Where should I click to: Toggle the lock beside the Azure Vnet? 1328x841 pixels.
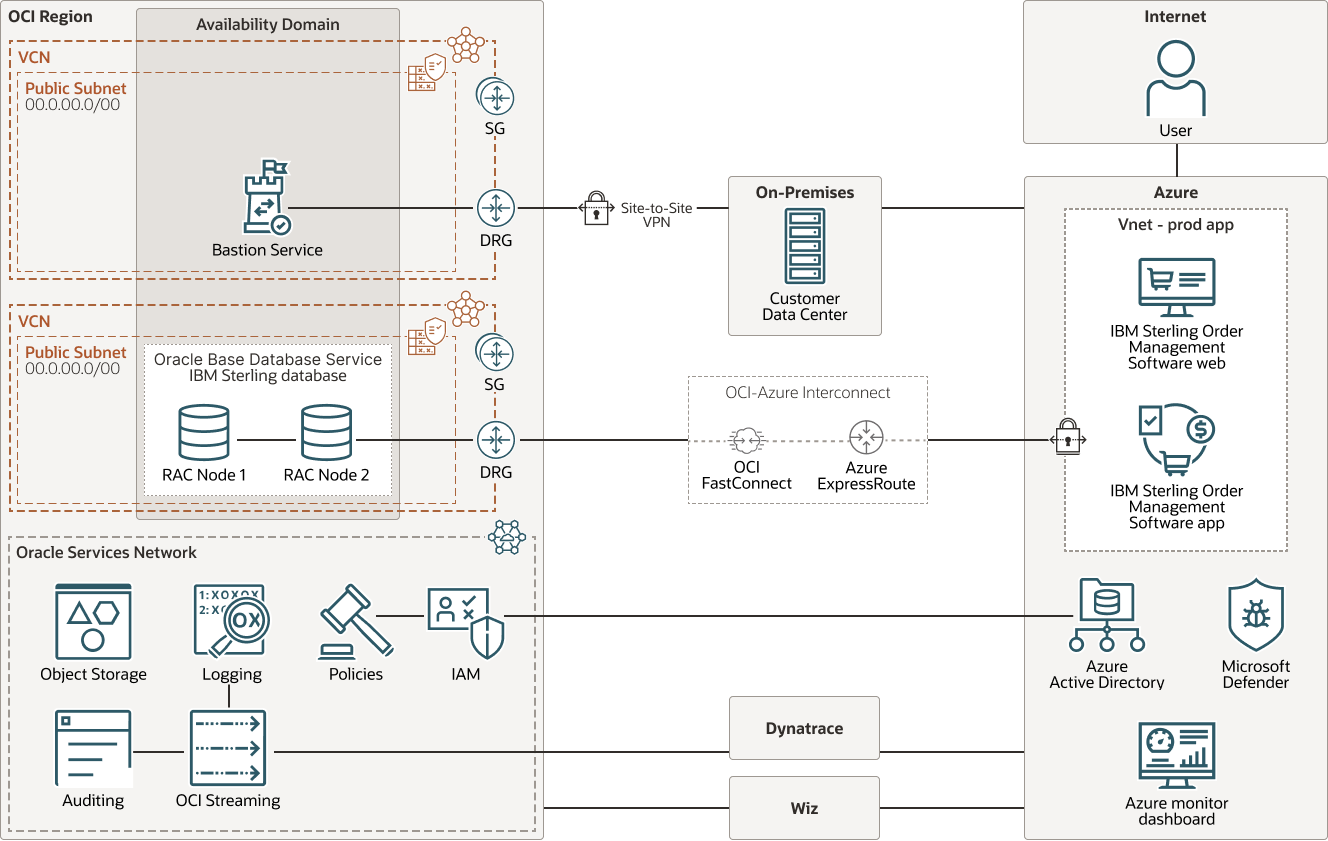click(1068, 437)
